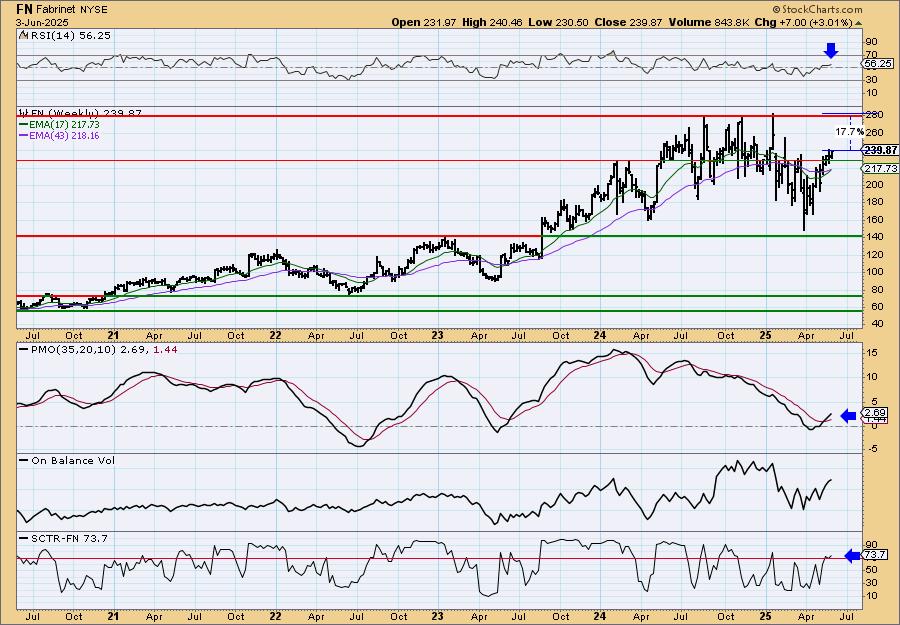Click the year 25 label beneath the SCTR panel

[766, 616]
